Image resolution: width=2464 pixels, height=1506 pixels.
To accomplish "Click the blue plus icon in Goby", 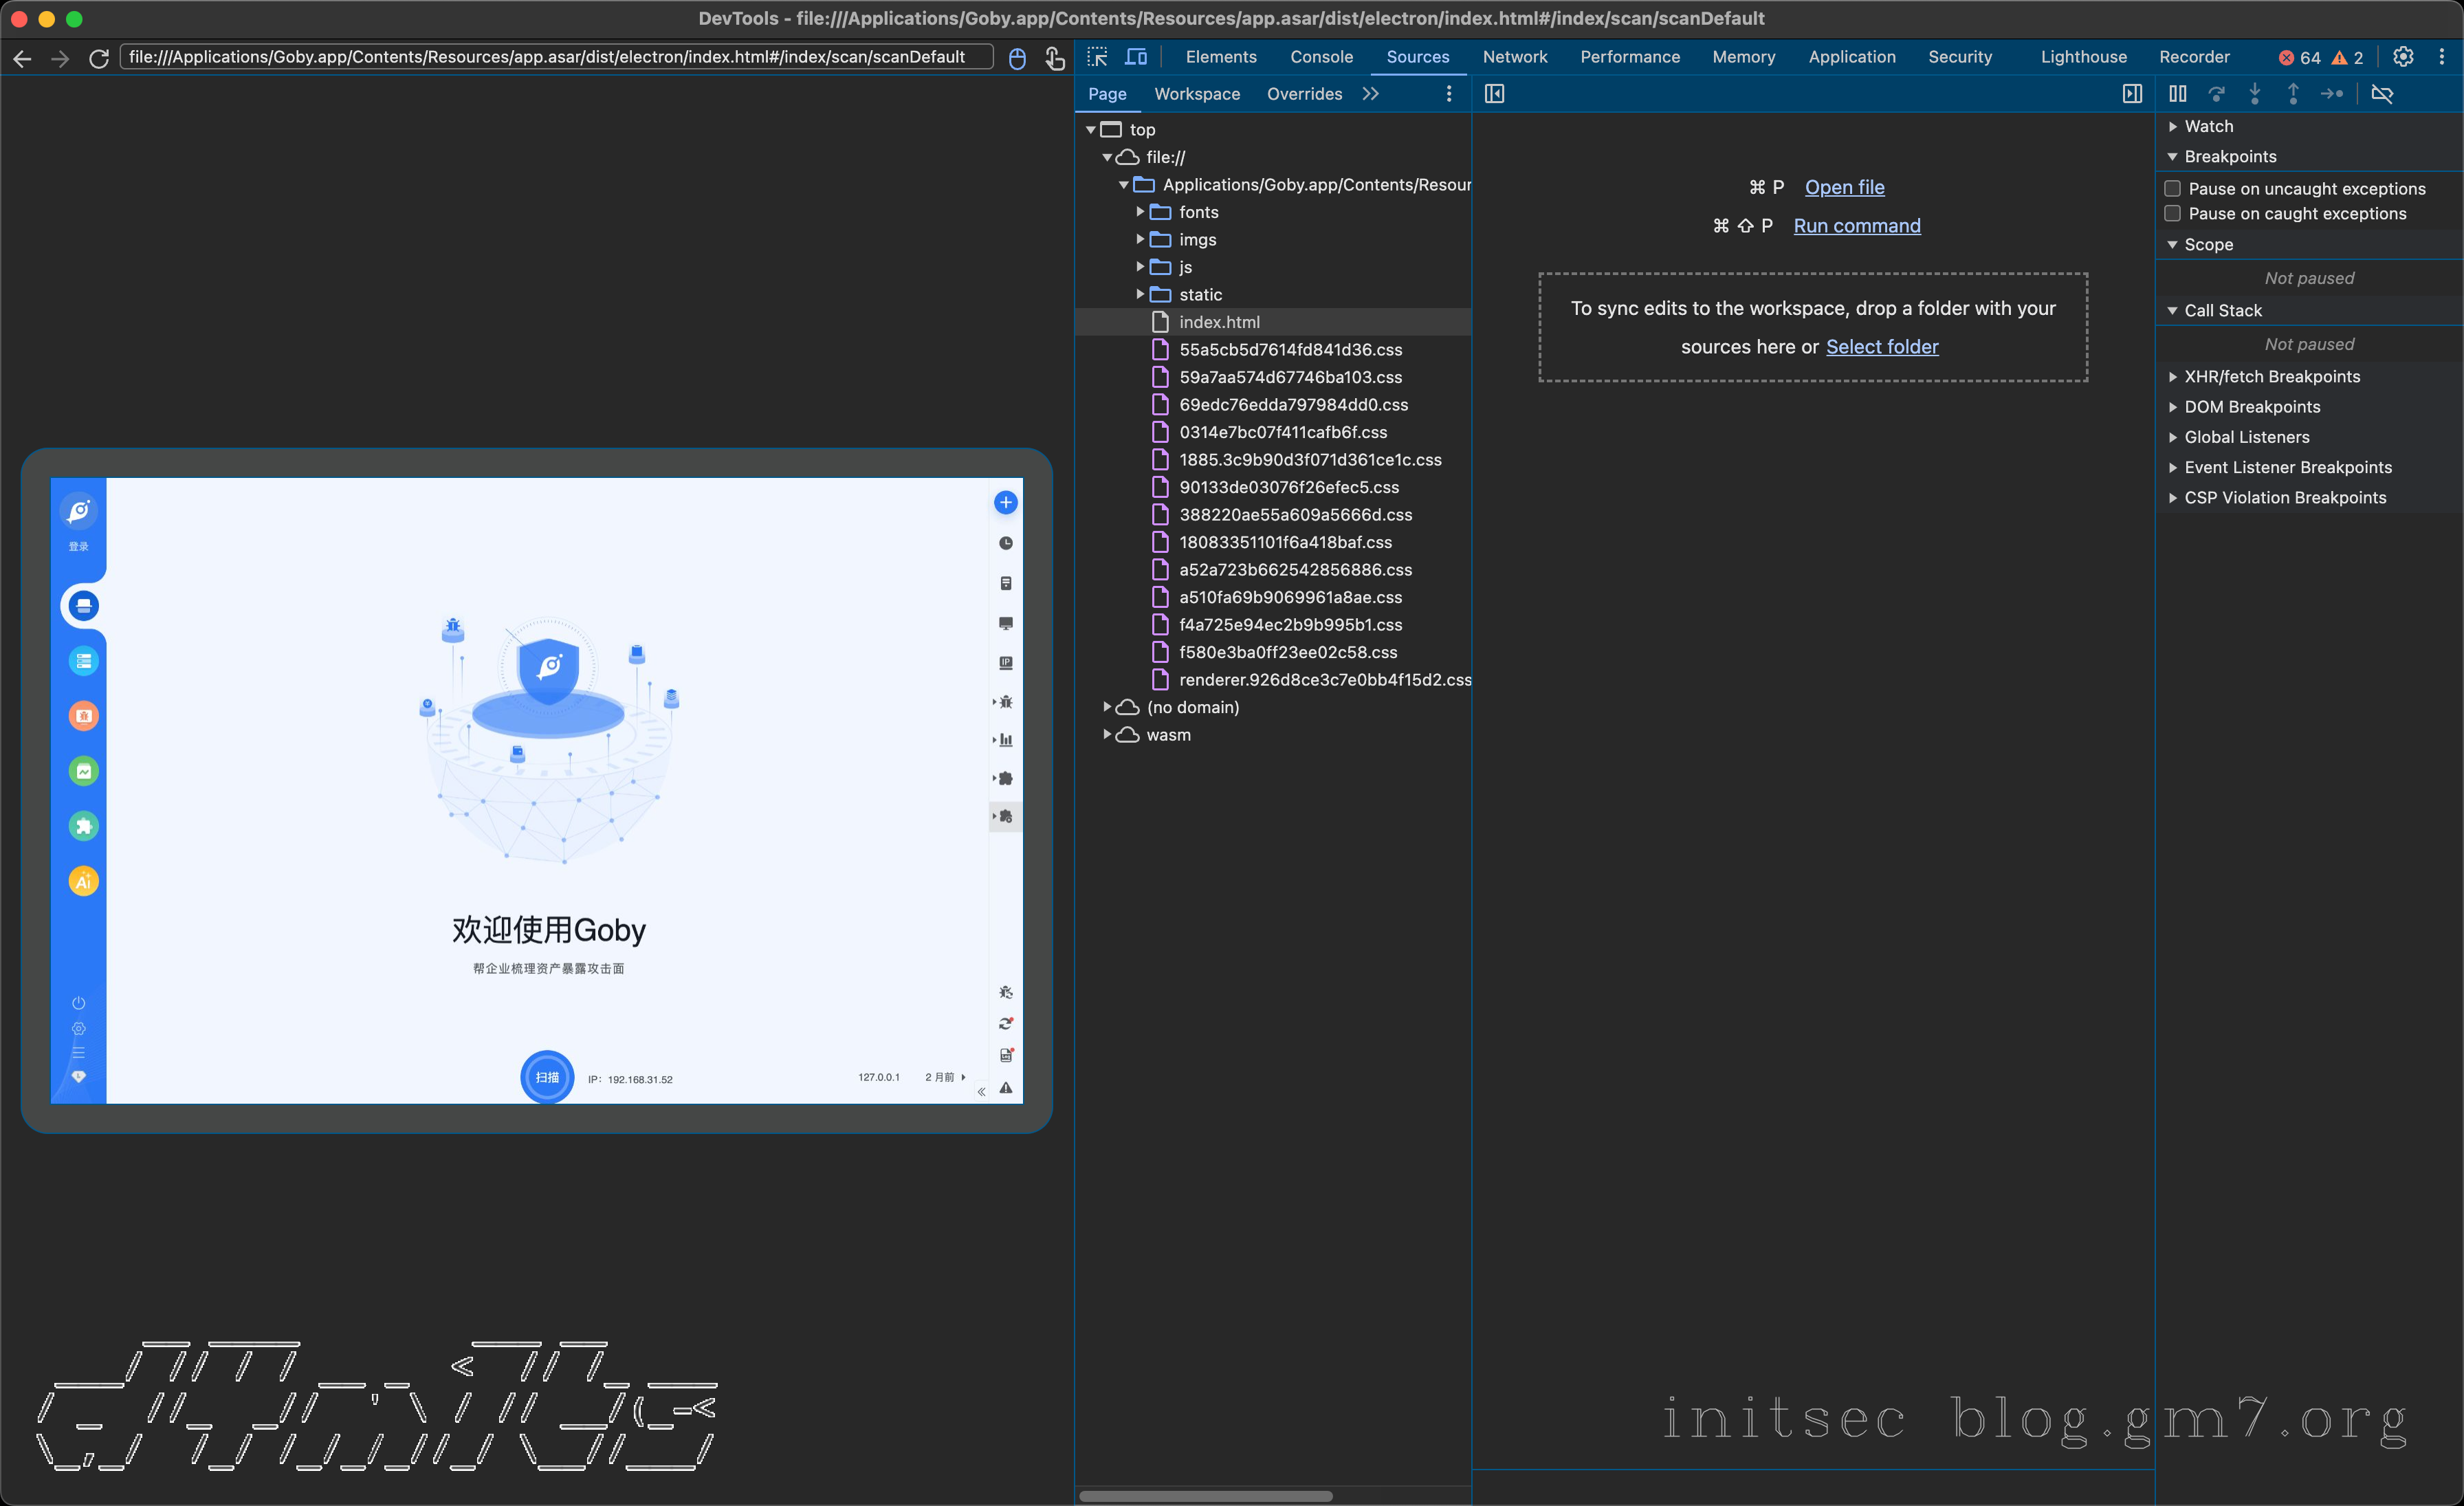I will 1005,502.
